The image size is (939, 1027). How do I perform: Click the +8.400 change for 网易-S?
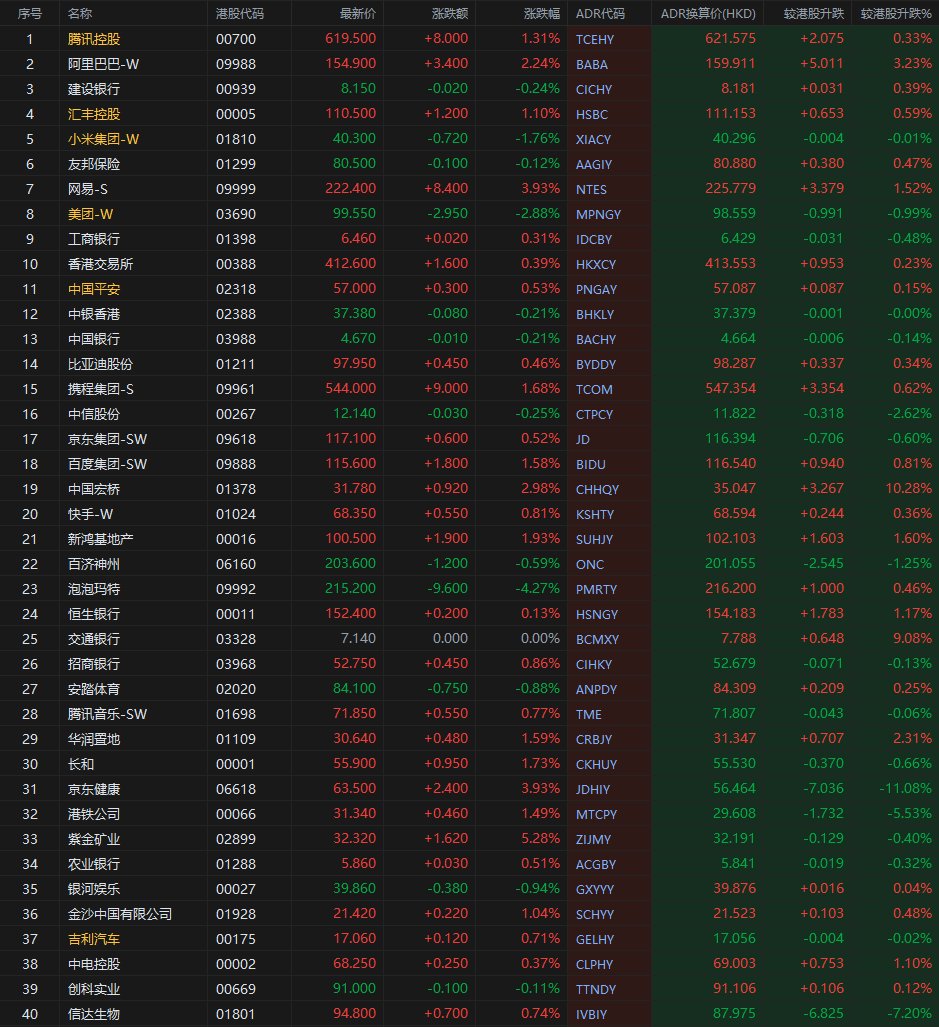click(446, 189)
